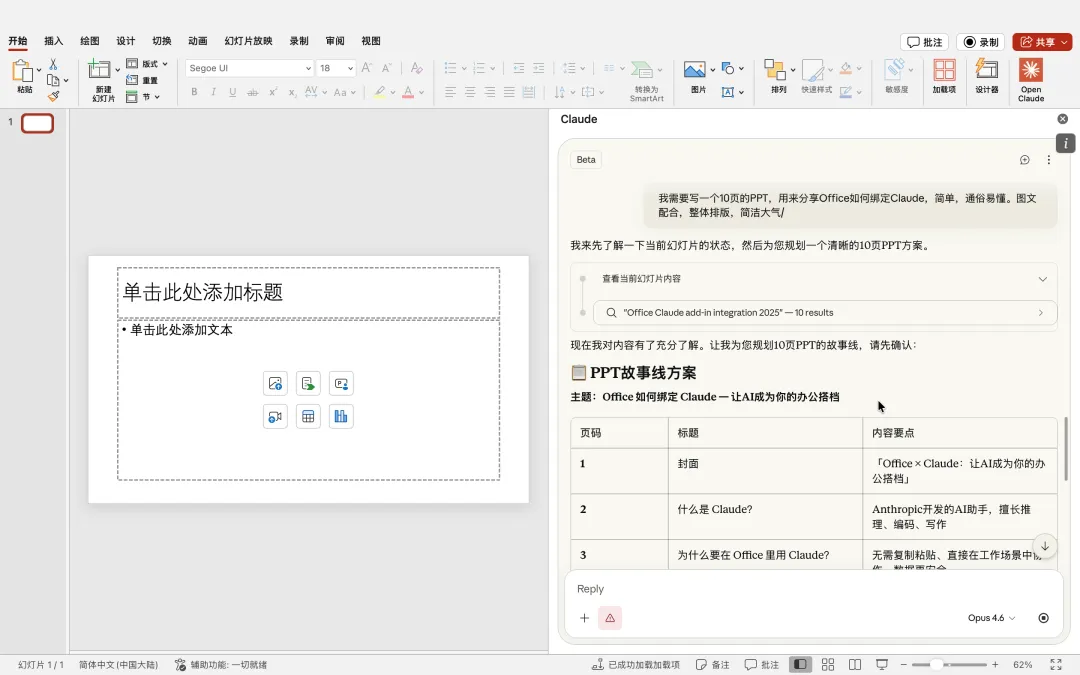This screenshot has height=675, width=1080.
Task: Clear formatting with the eraser A icon
Action: [x=416, y=68]
